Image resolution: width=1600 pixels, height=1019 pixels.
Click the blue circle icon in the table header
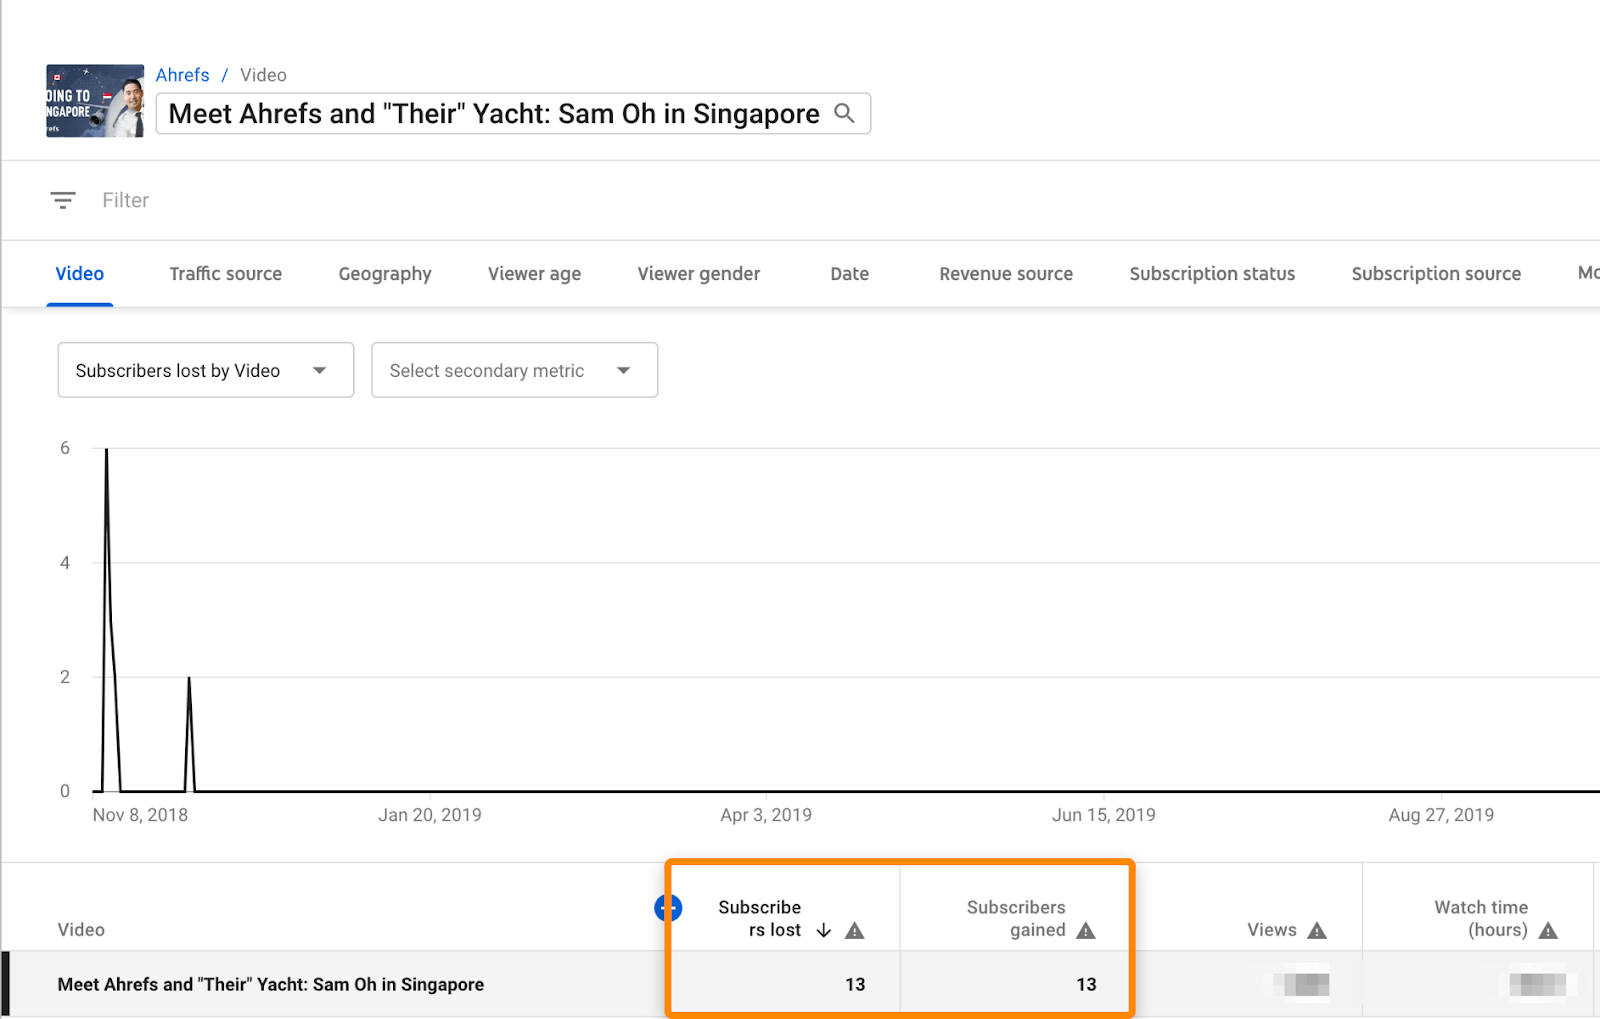point(668,908)
